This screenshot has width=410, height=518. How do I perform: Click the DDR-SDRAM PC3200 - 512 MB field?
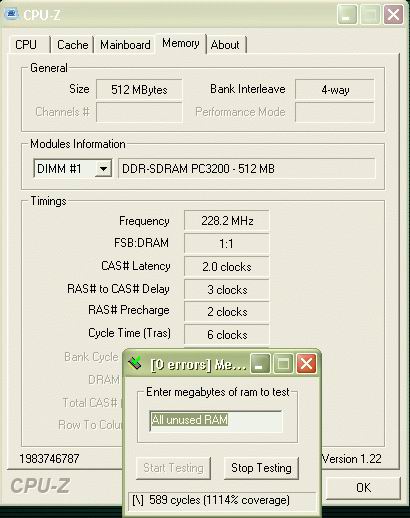pos(247,169)
